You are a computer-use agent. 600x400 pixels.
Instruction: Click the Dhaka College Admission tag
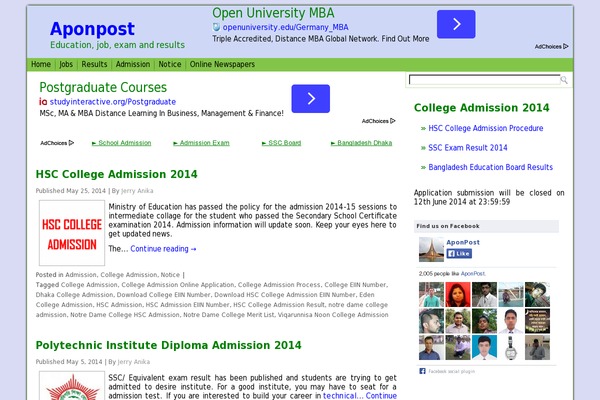pyautogui.click(x=75, y=295)
